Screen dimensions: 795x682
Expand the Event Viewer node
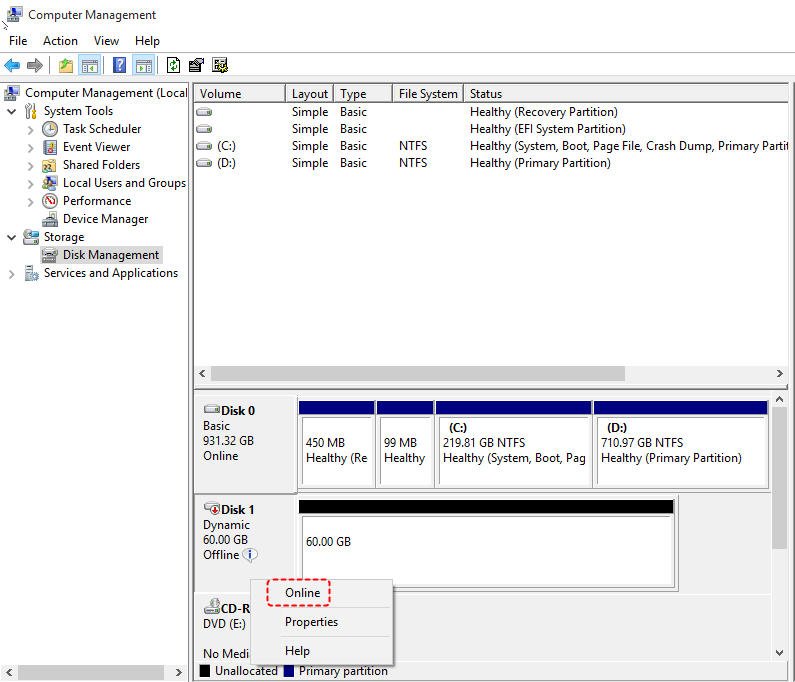pyautogui.click(x=30, y=148)
